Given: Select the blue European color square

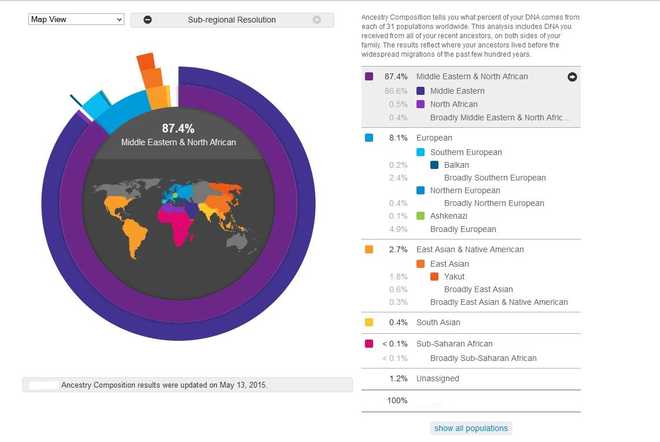Looking at the screenshot, I should point(370,138).
